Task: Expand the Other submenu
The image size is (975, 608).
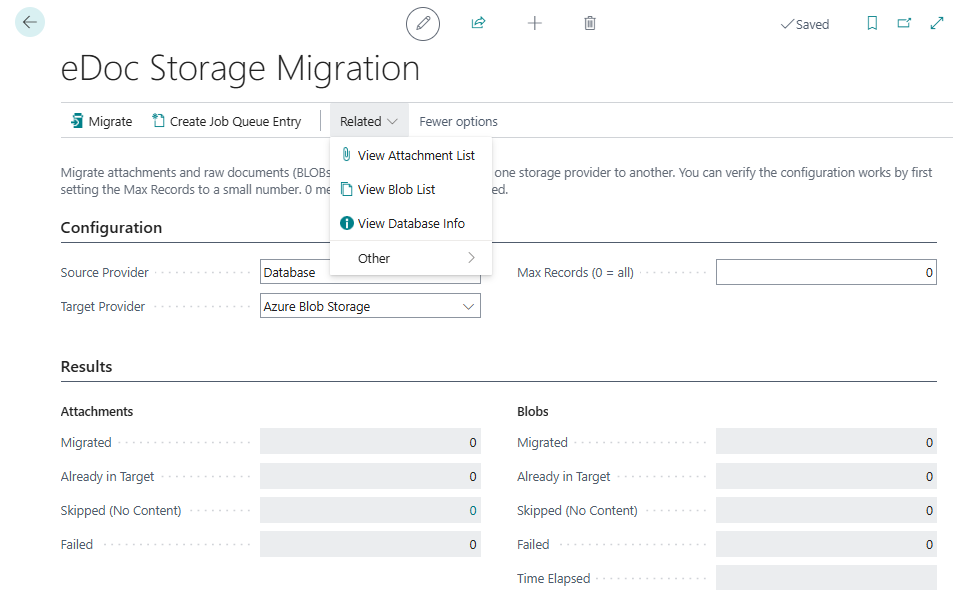Action: [x=411, y=258]
